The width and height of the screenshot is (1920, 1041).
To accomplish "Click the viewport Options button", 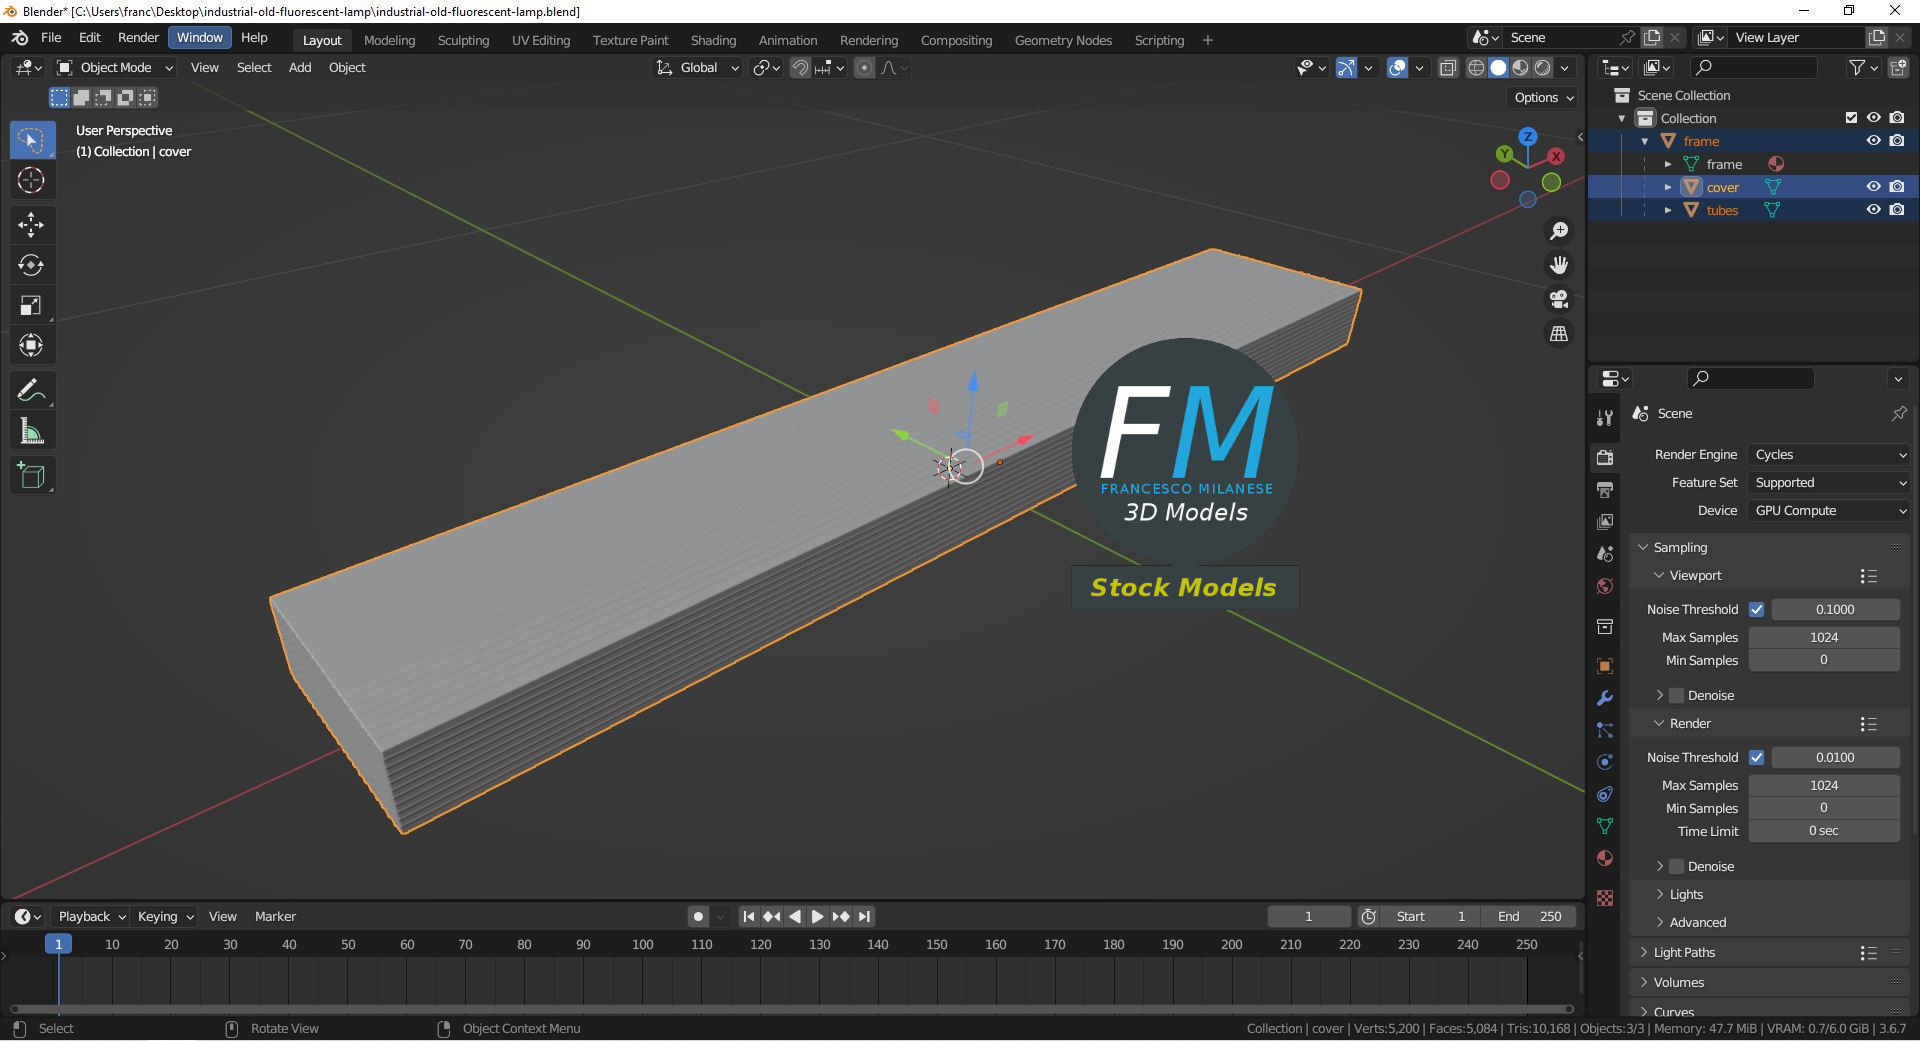I will coord(1543,97).
